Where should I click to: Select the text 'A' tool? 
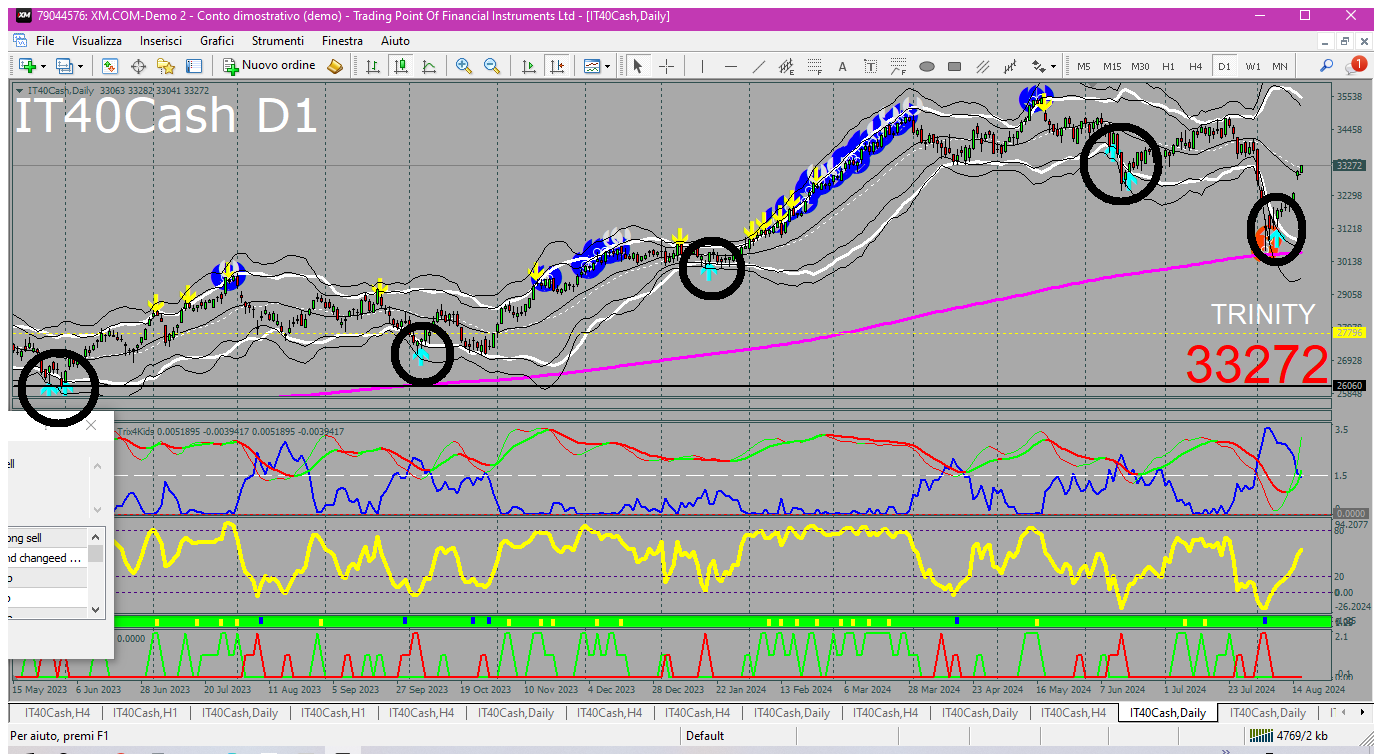coord(843,66)
